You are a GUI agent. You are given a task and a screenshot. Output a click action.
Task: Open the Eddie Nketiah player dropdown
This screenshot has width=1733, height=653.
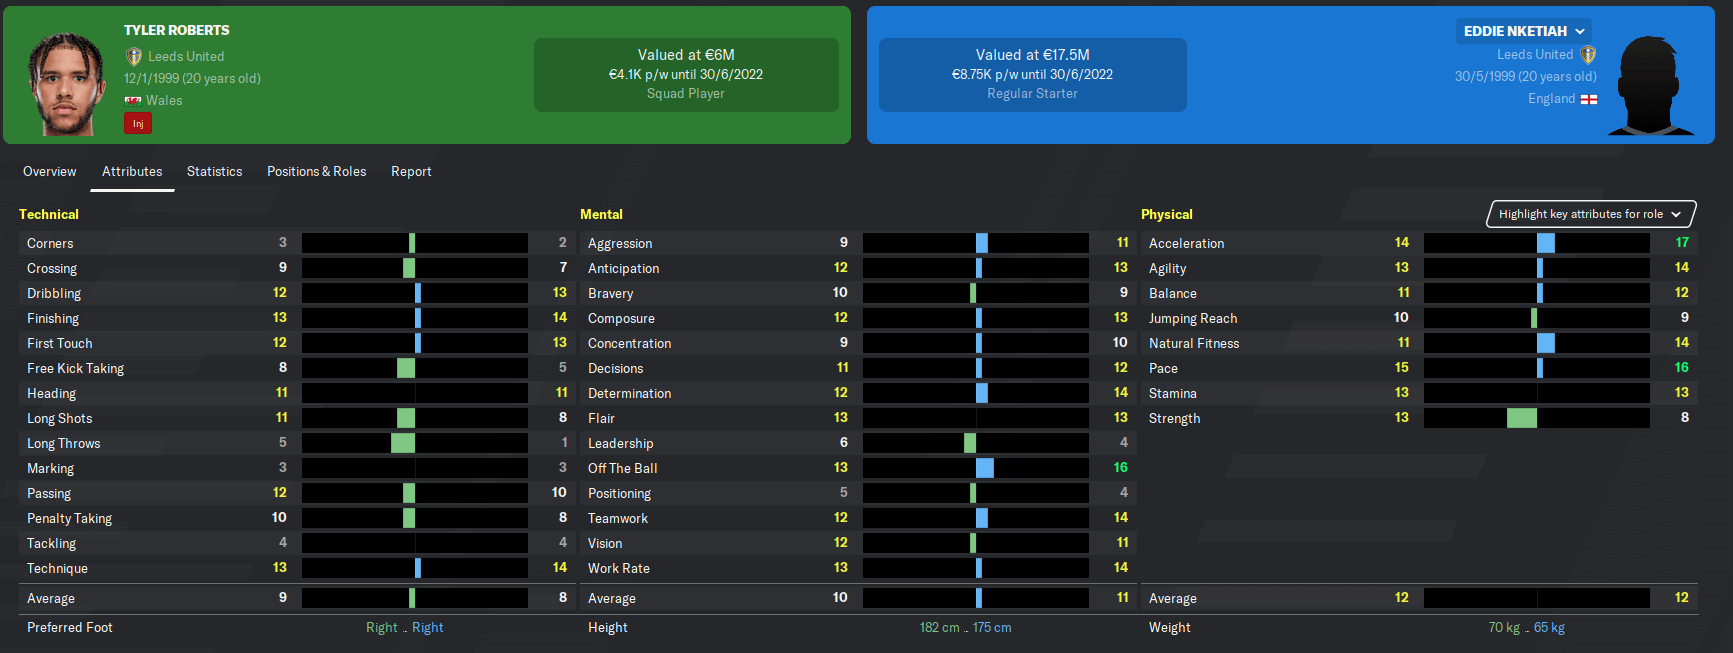[x=1524, y=31]
